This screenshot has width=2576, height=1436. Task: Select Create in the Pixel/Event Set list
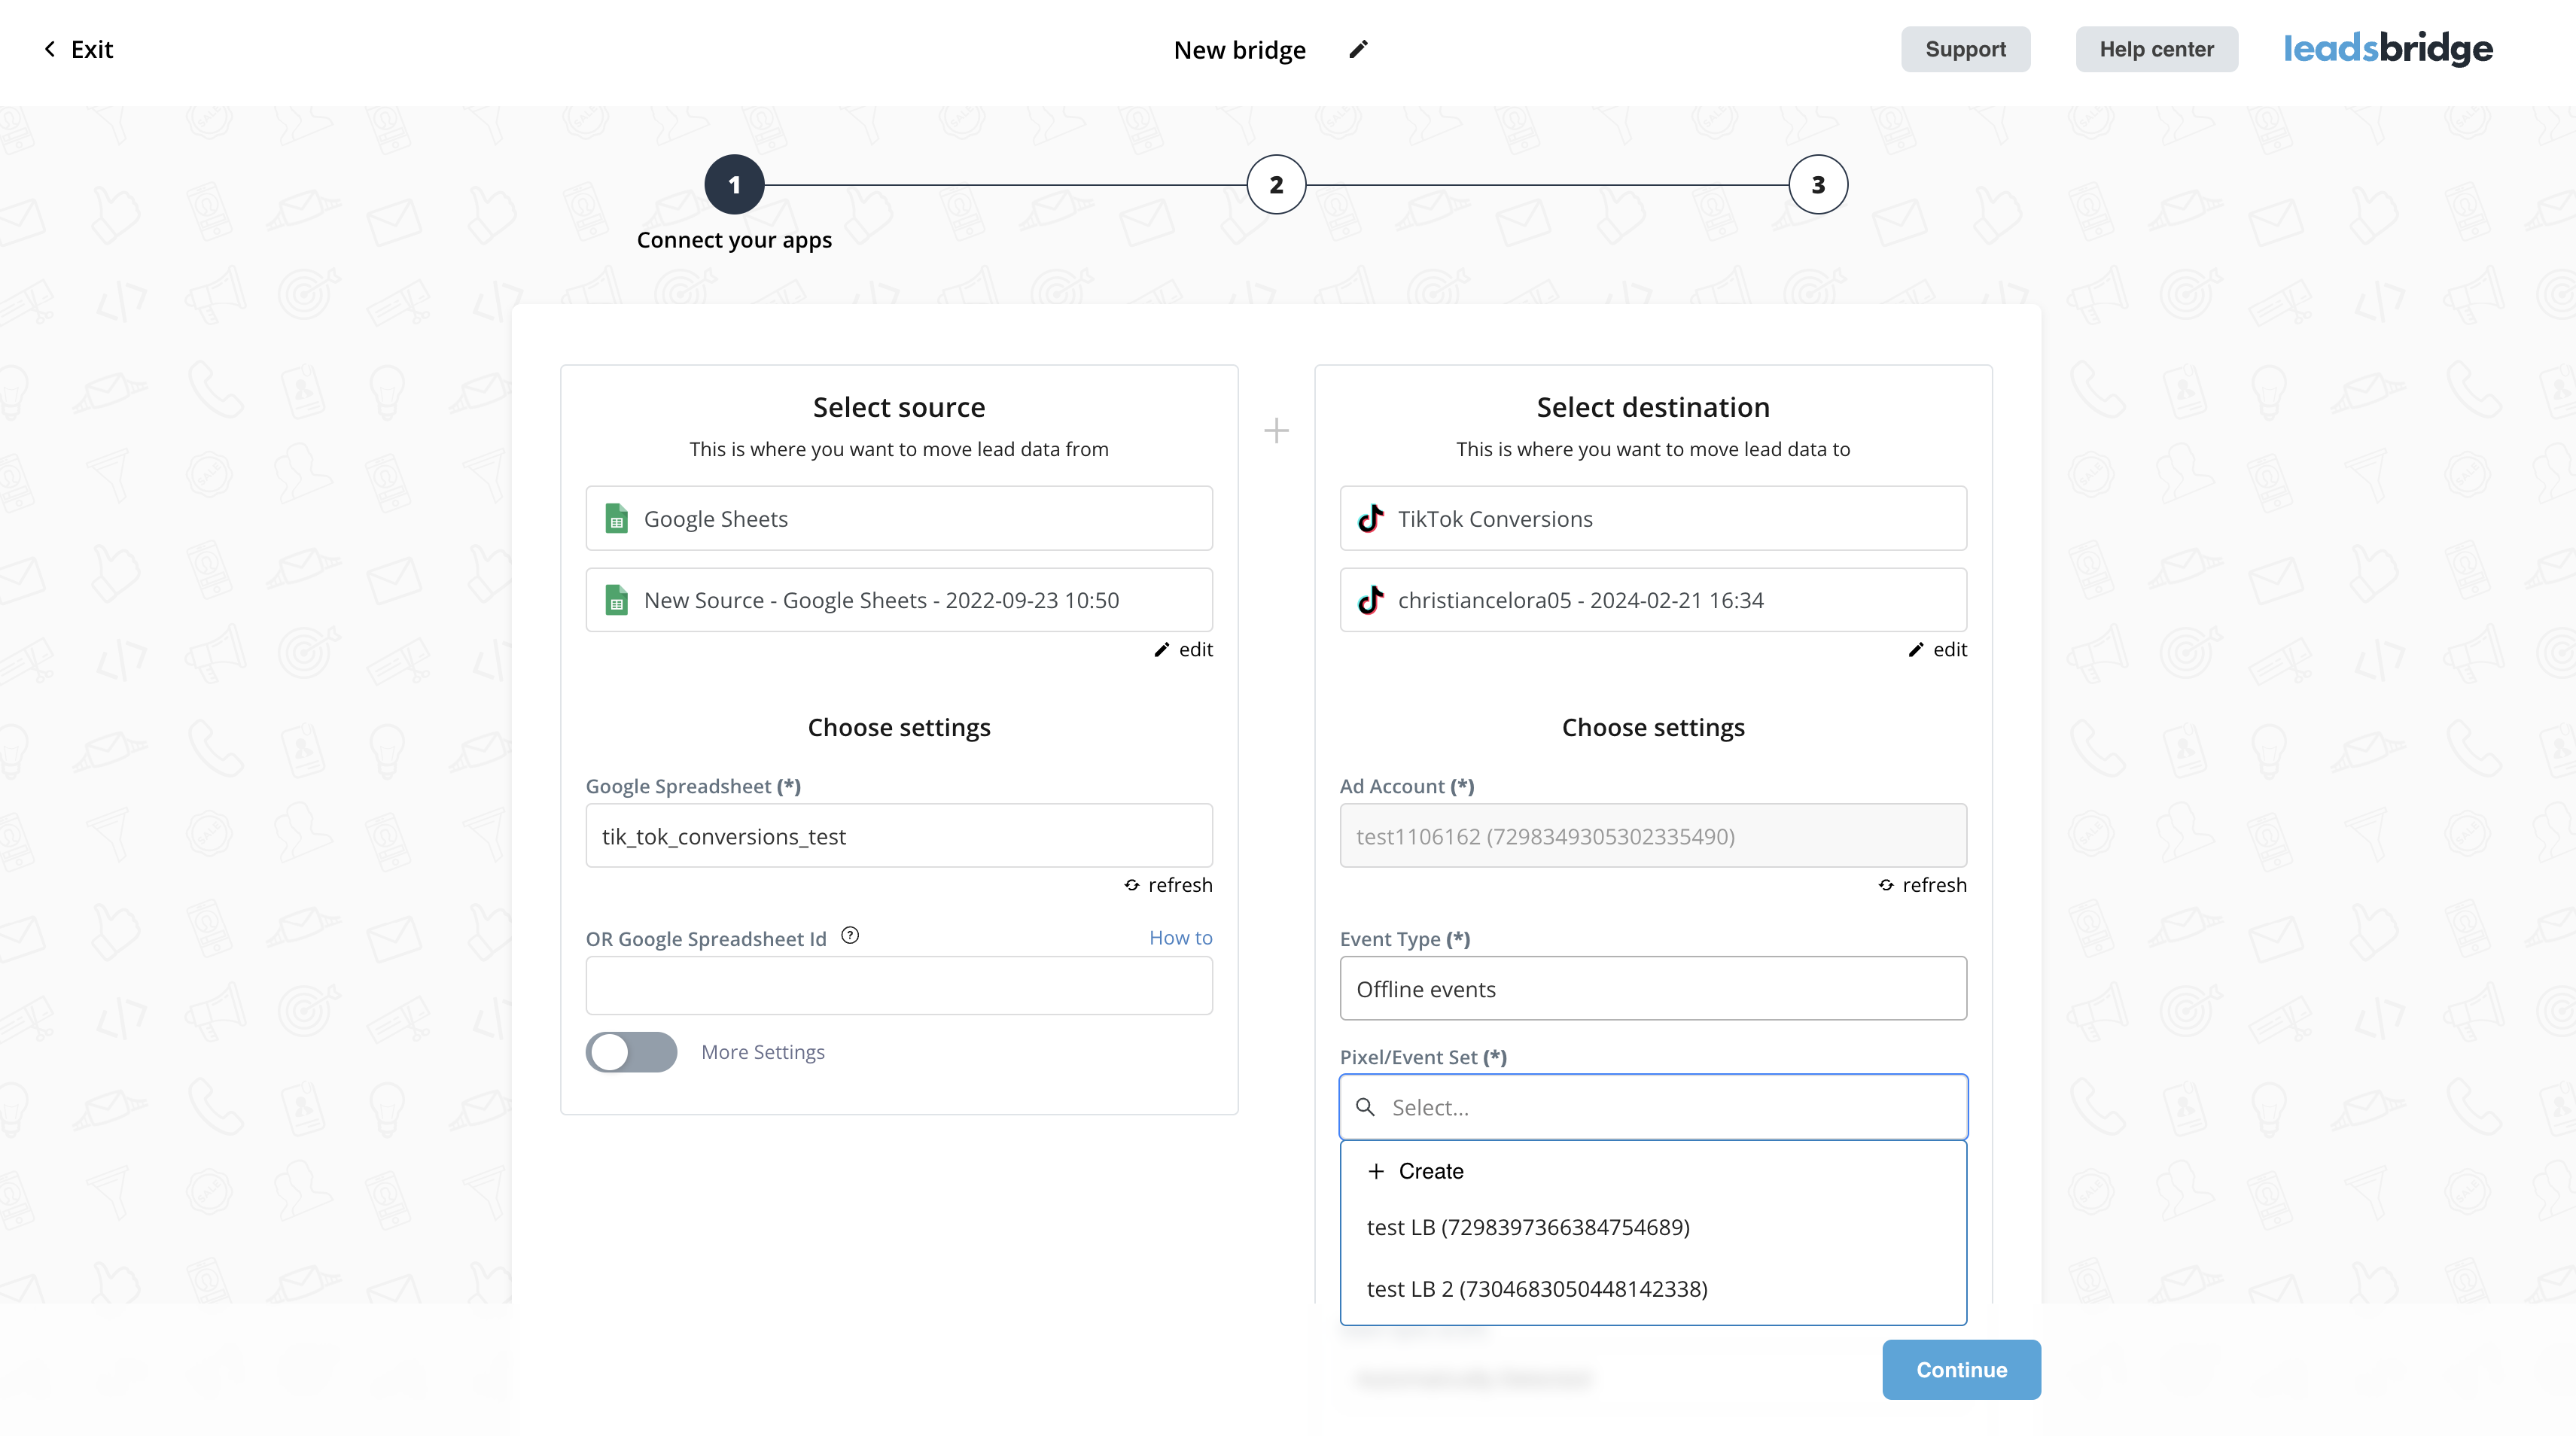pos(1653,1171)
